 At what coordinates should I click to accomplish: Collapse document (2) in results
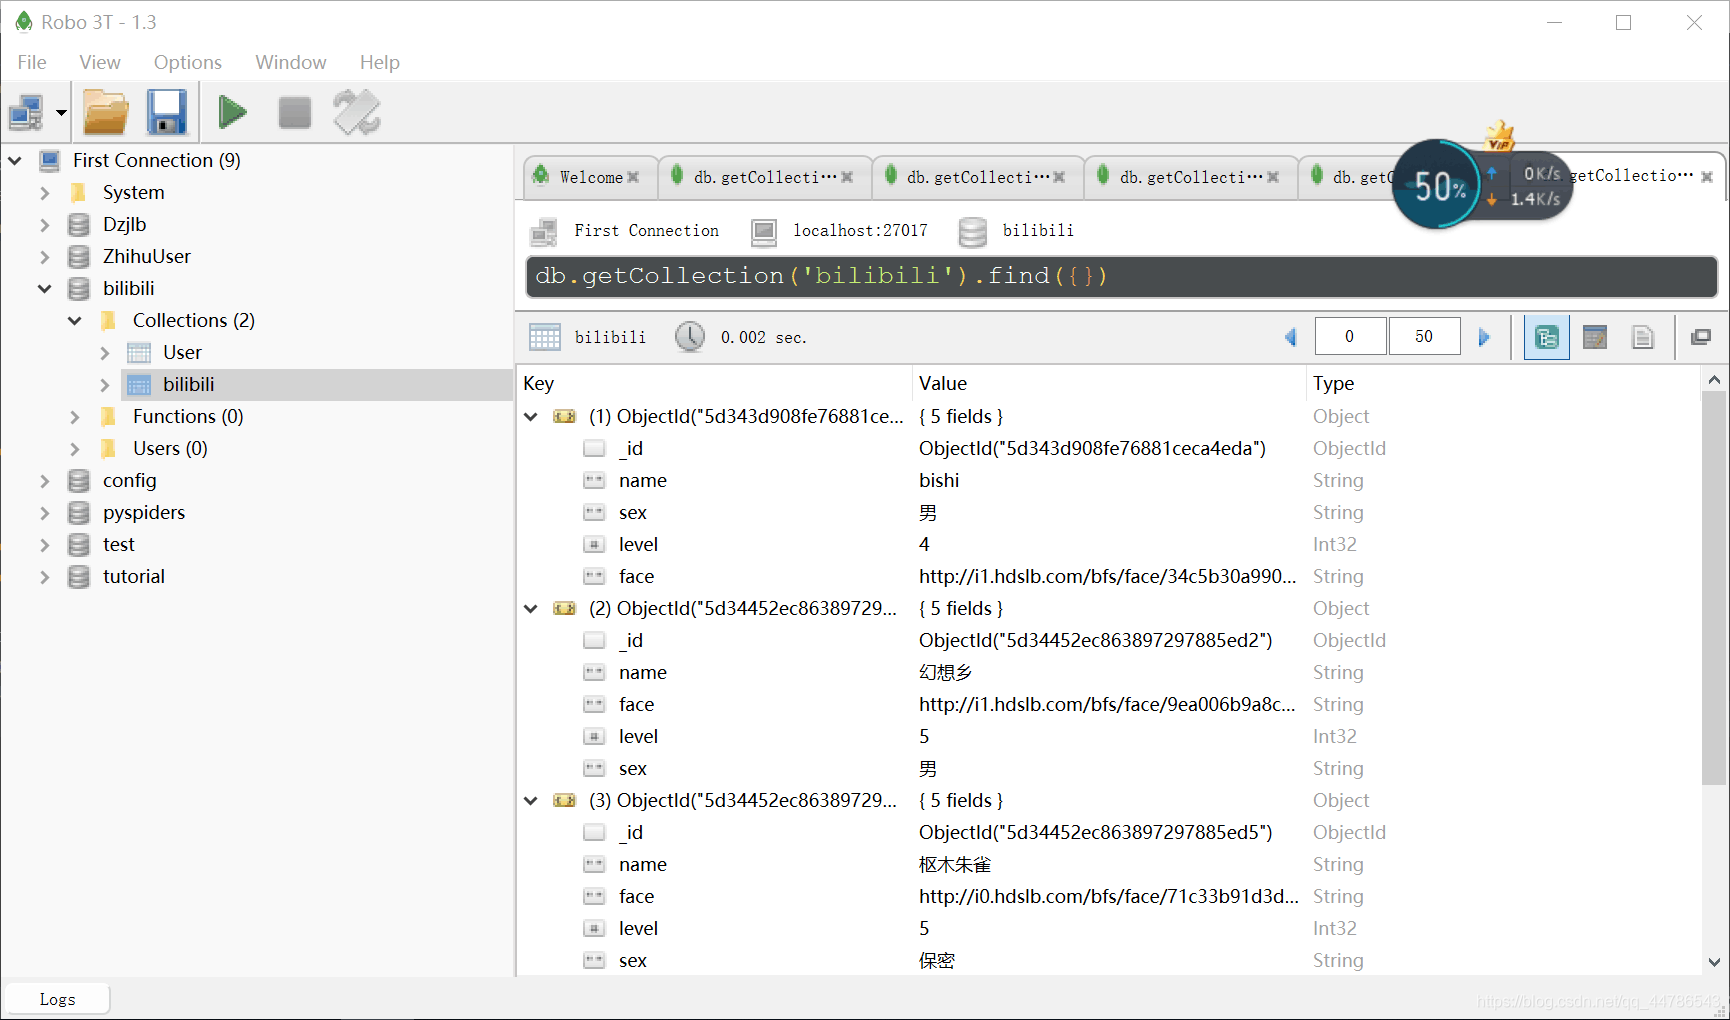(531, 608)
